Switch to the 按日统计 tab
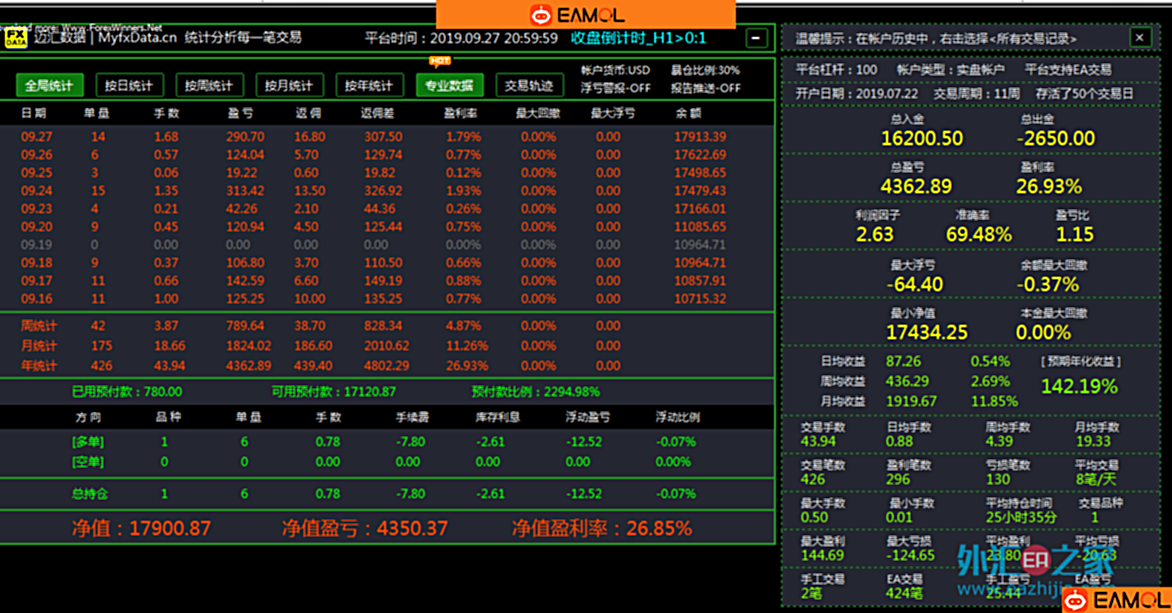The width and height of the screenshot is (1172, 613). pyautogui.click(x=129, y=86)
